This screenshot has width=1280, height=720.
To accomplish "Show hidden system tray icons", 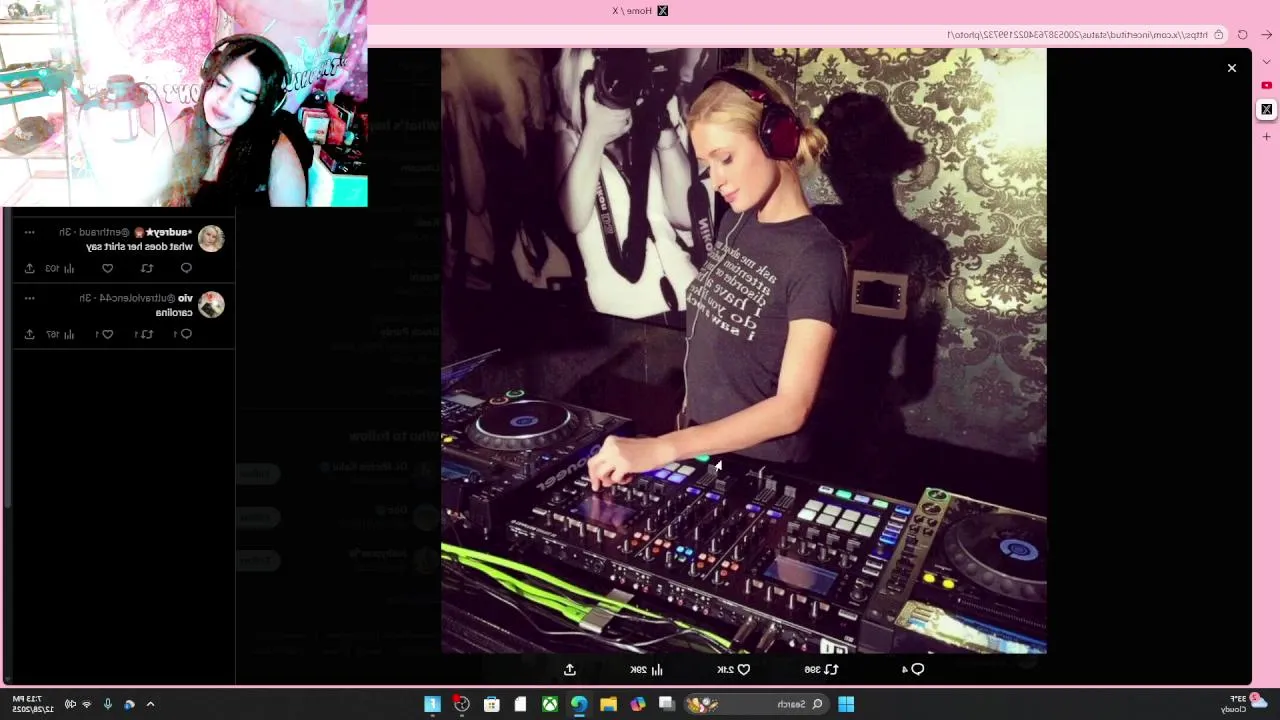I will click(151, 704).
